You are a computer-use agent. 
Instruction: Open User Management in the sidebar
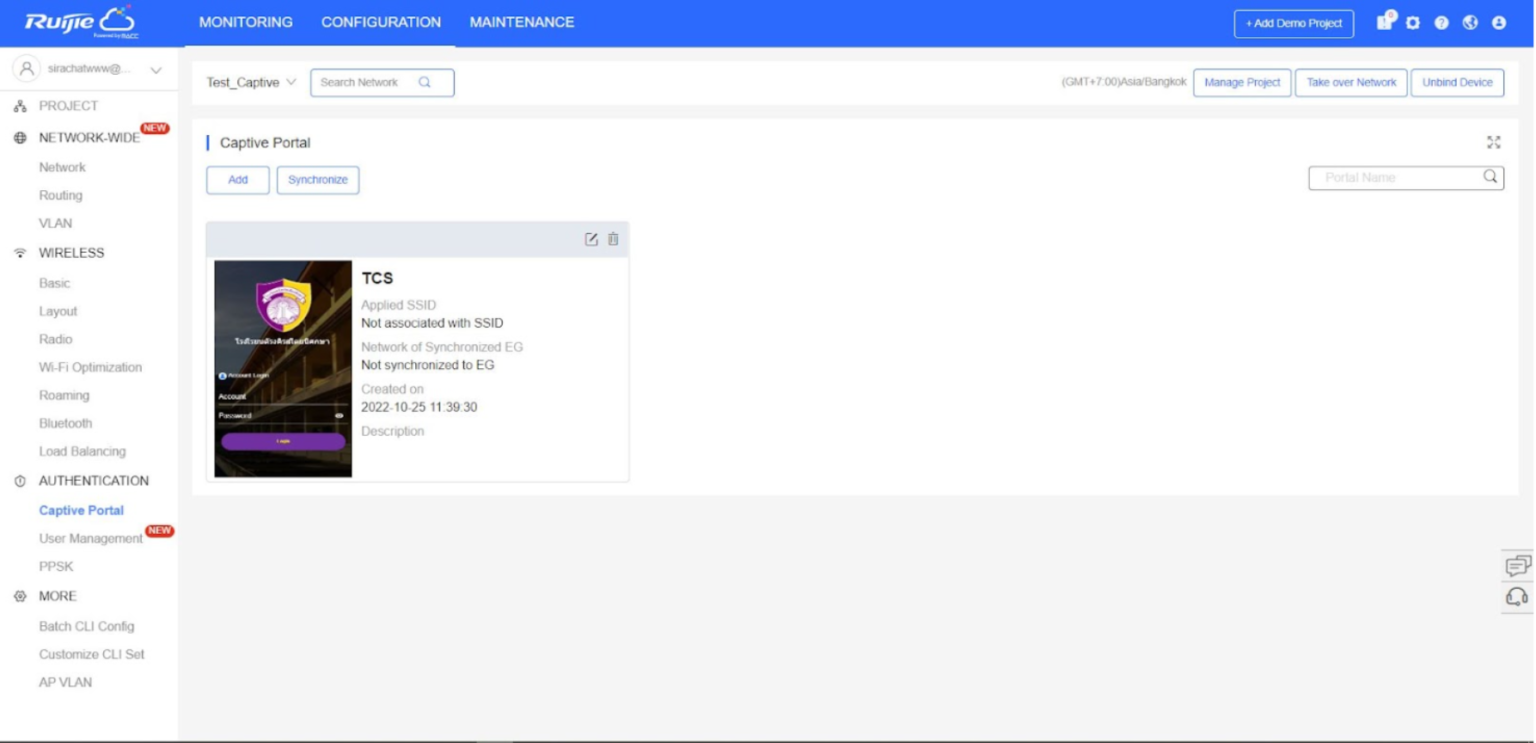tap(88, 538)
